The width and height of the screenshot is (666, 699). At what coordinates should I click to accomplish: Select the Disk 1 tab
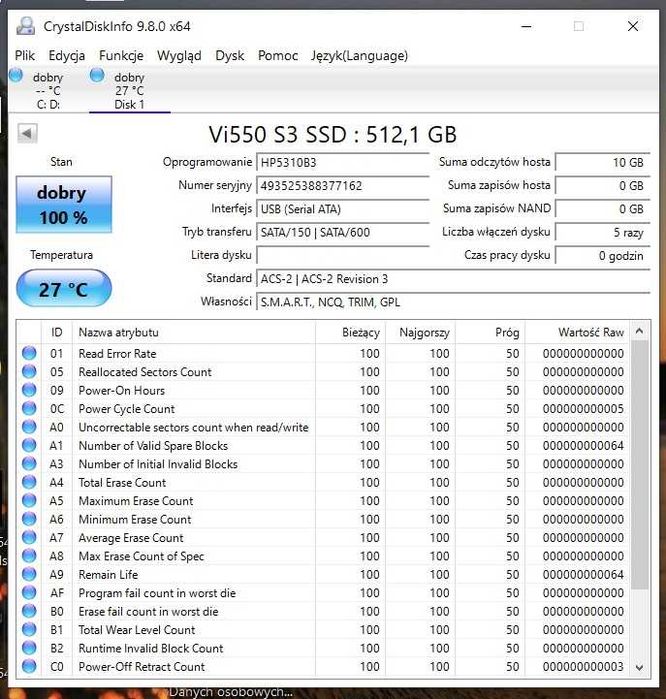coord(129,90)
